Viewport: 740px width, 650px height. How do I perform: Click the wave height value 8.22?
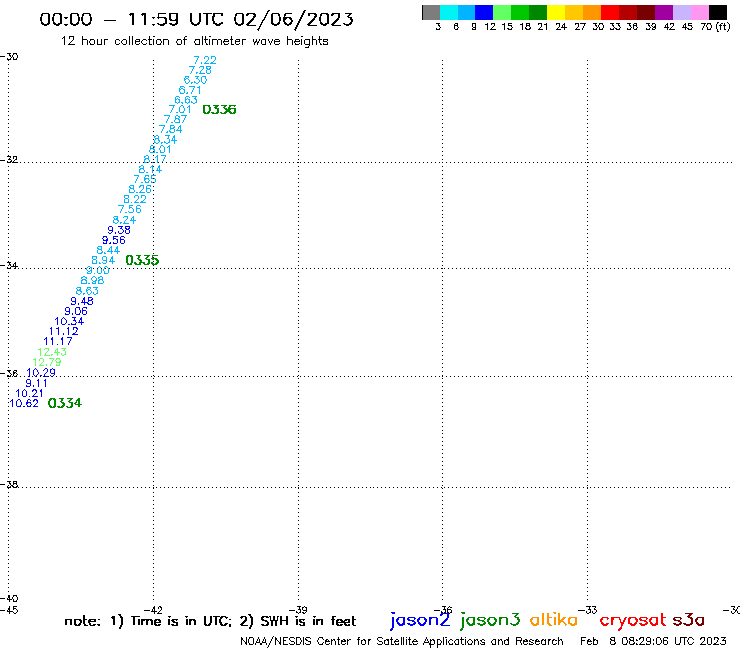coord(135,199)
